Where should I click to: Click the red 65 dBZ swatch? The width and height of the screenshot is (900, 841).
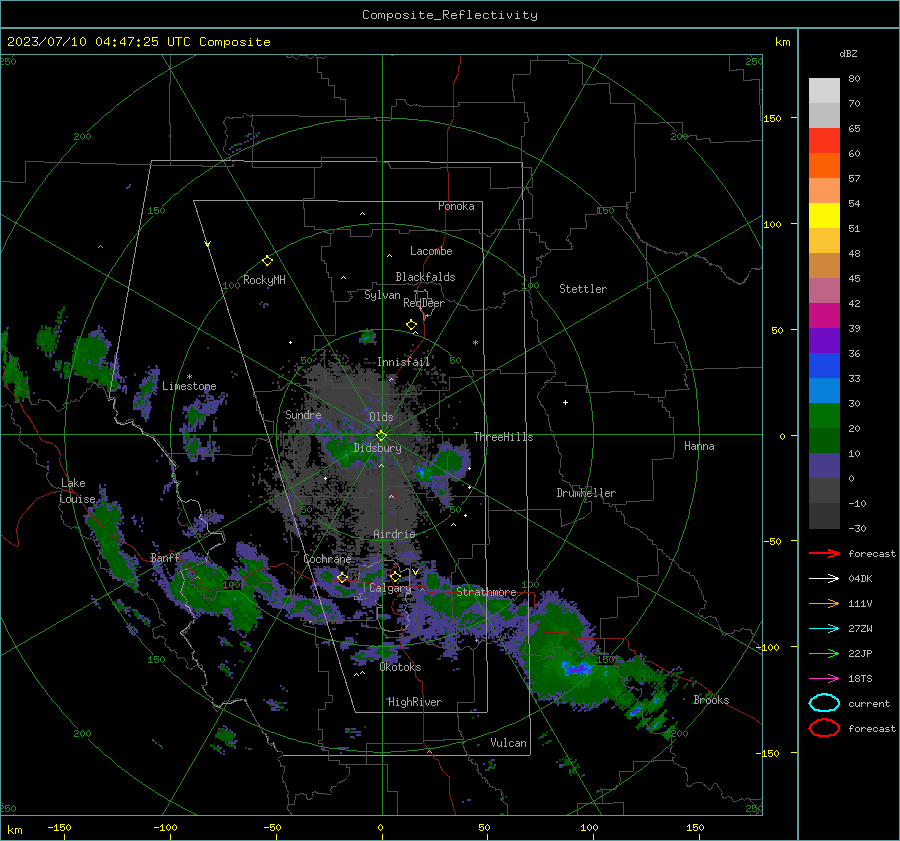[x=824, y=140]
